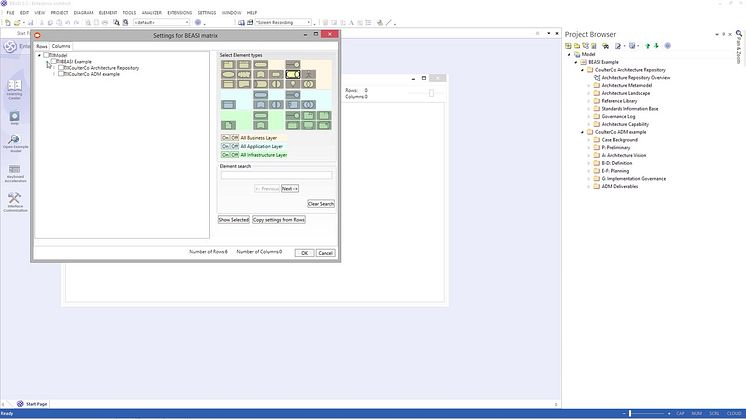
Task: Open Keyboard Accelerators from the sidebar
Action: (x=15, y=173)
